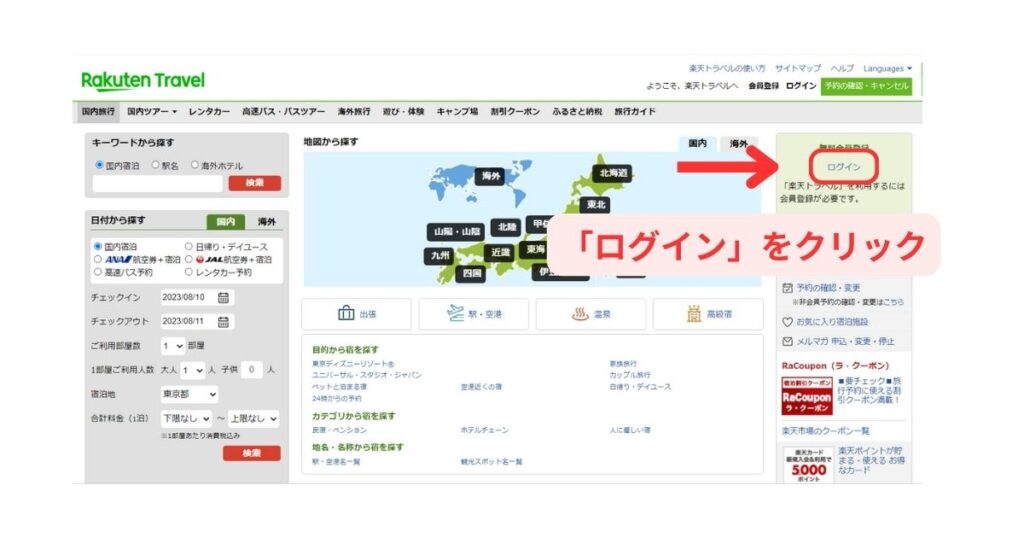The height and width of the screenshot is (538, 1024).
Task: Open the 高速バス・バスツアー menu item
Action: (x=283, y=112)
